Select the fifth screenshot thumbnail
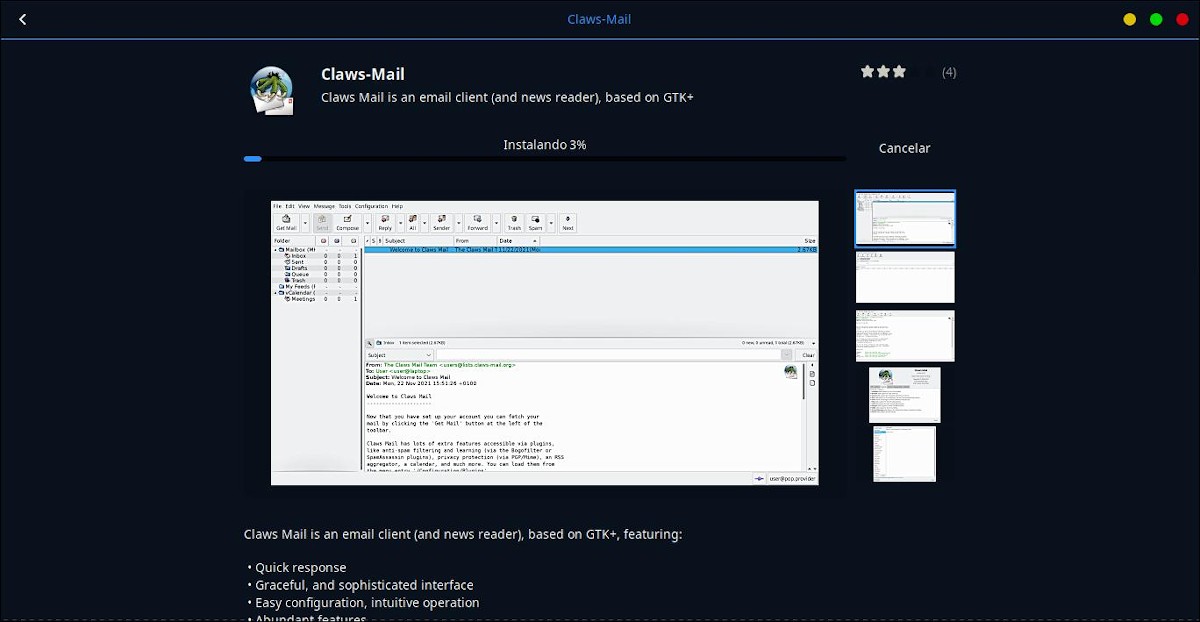Image resolution: width=1200 pixels, height=622 pixels. [x=905, y=454]
